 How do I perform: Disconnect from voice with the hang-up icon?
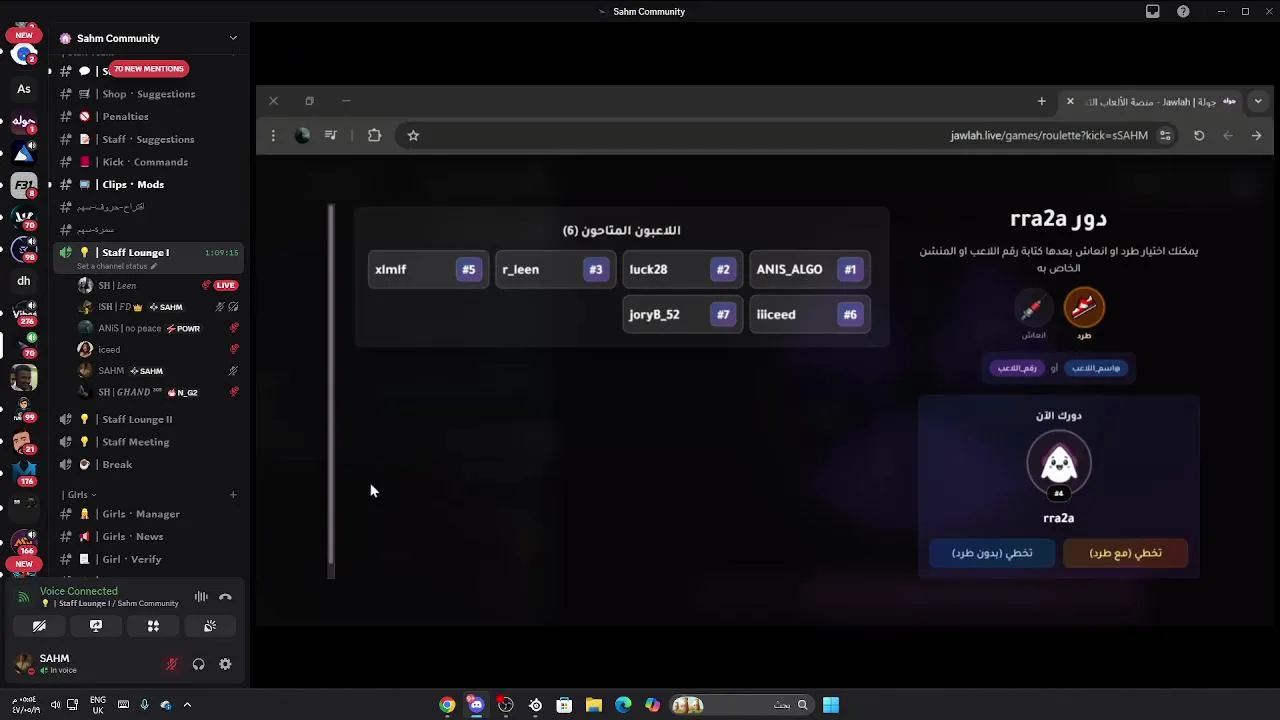225,597
